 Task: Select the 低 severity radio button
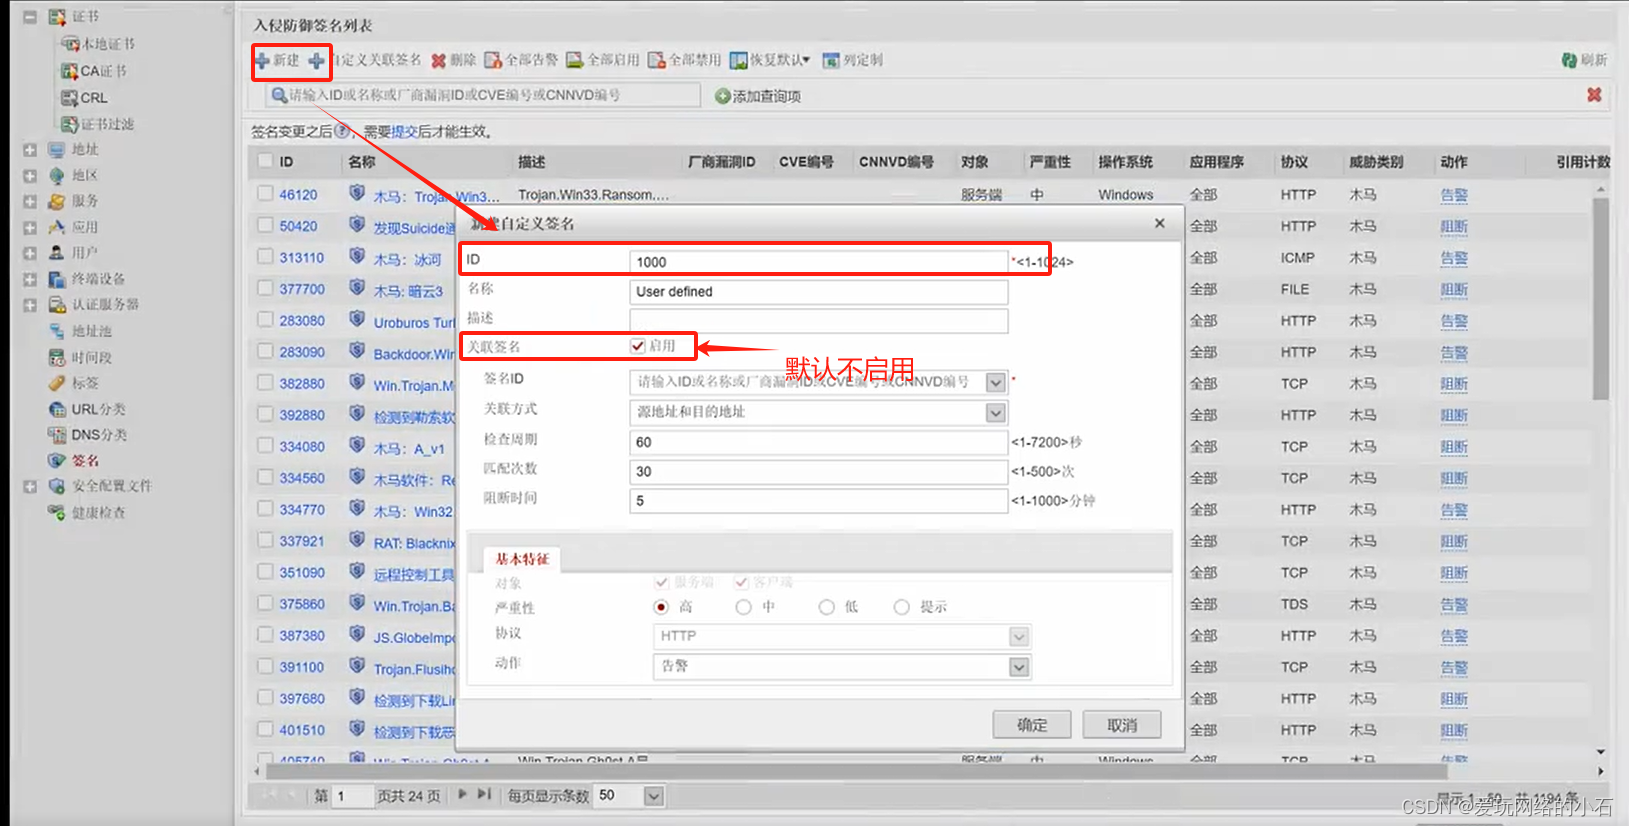tap(826, 607)
